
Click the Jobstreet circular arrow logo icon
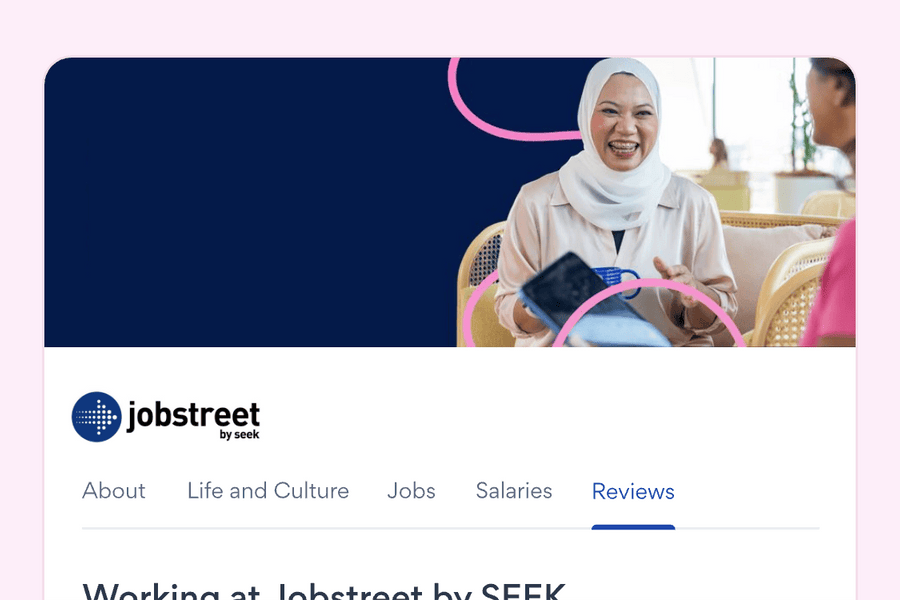[96, 417]
